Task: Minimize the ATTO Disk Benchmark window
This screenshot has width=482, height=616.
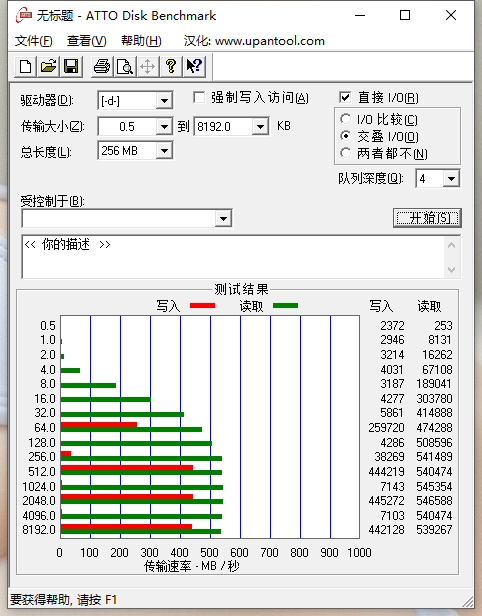Action: point(360,15)
